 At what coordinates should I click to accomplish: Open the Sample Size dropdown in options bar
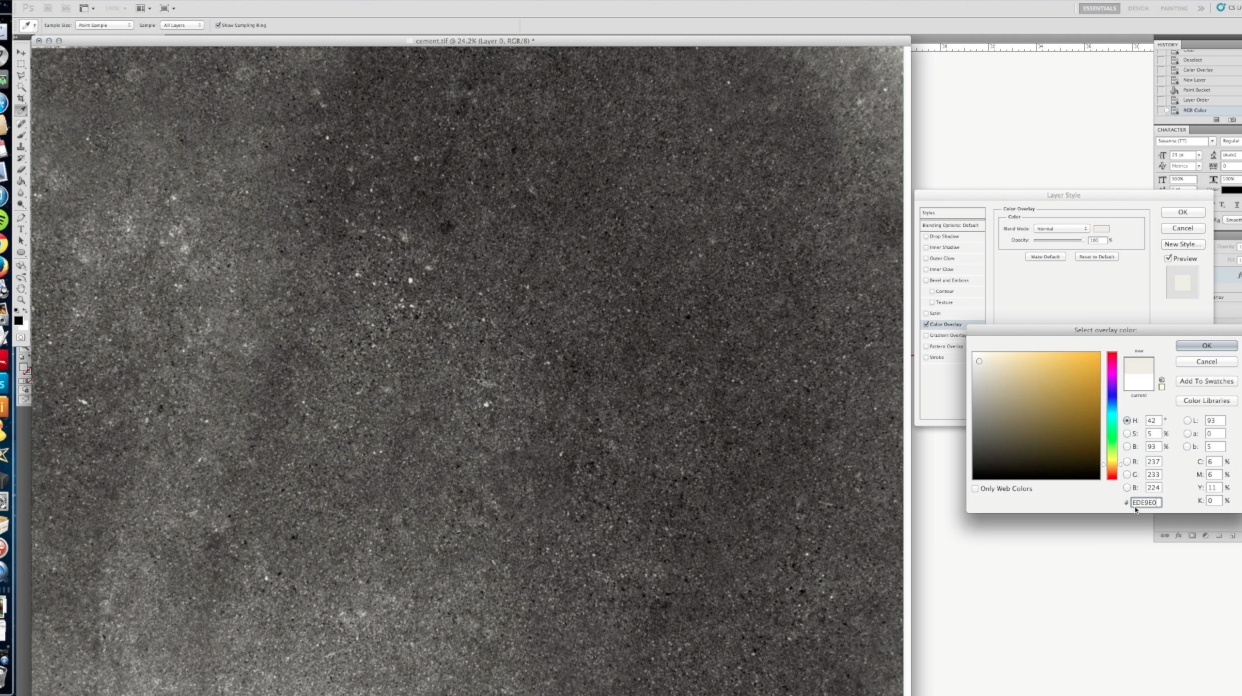click(104, 24)
